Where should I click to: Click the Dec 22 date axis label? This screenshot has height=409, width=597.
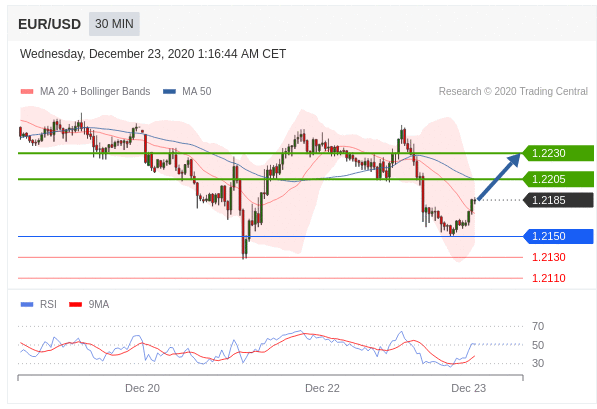pos(322,388)
